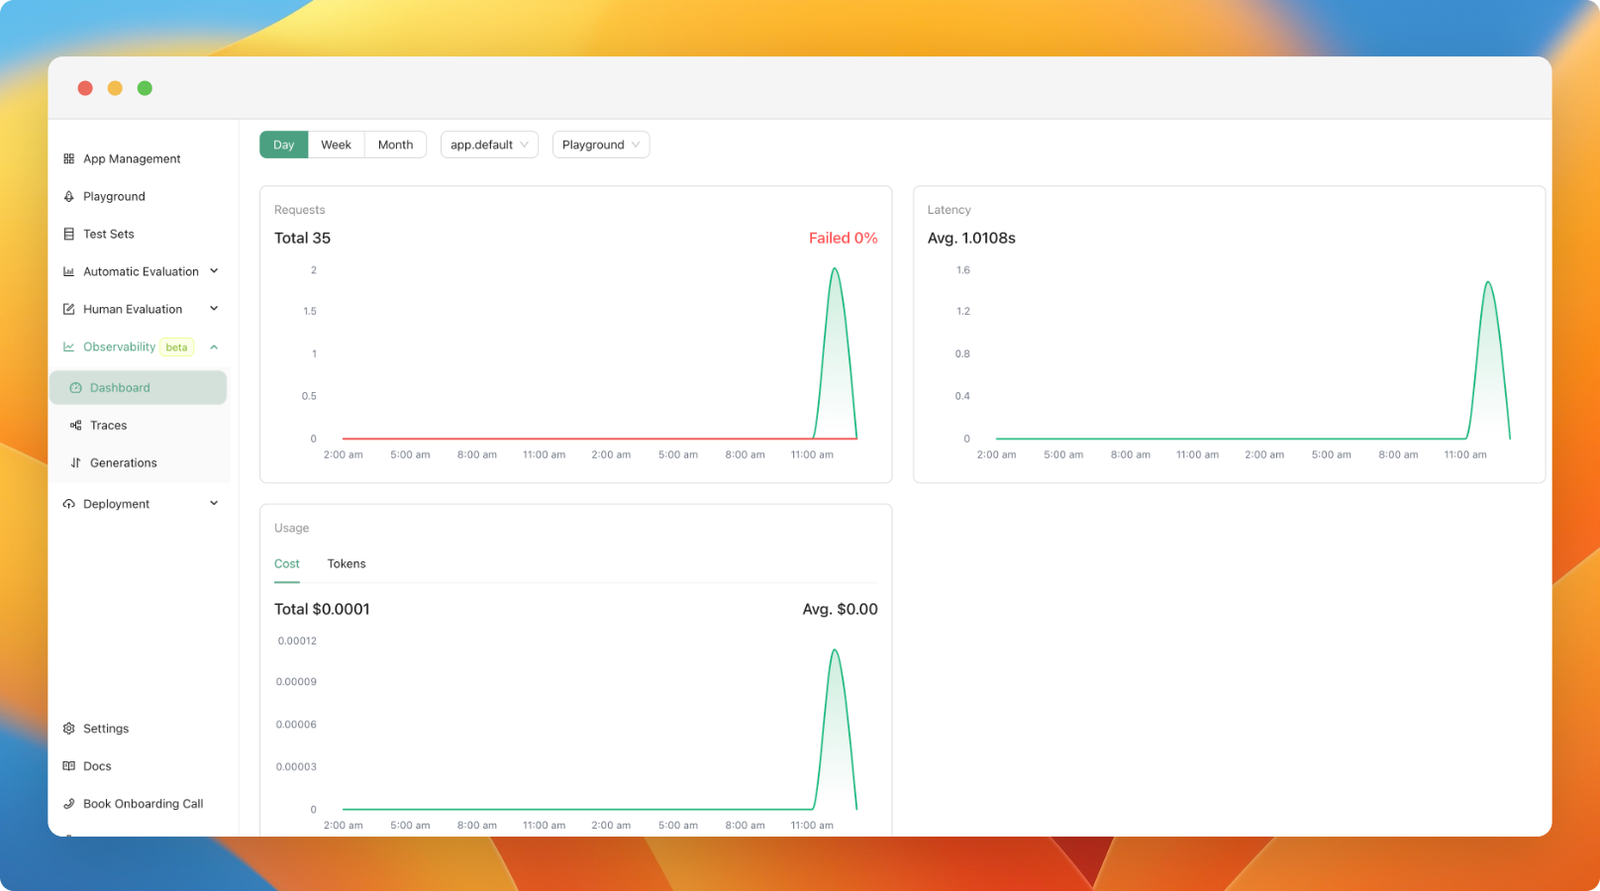Switch to the Cost usage tab

(x=287, y=564)
